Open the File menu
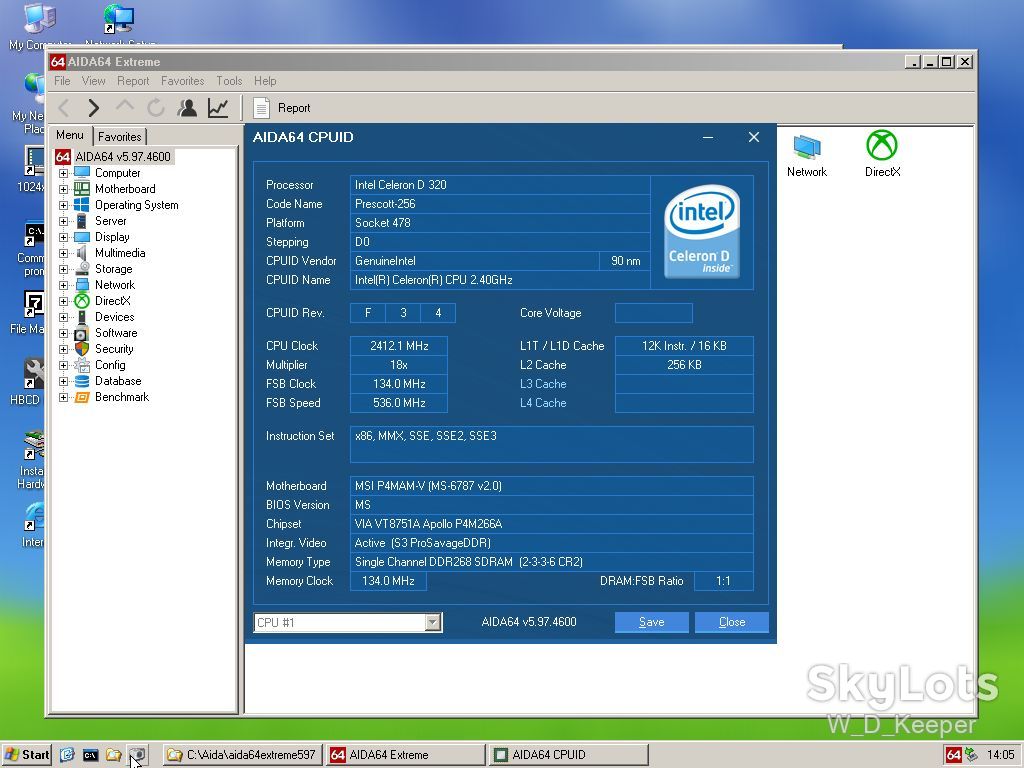The image size is (1024, 768). pyautogui.click(x=62, y=81)
